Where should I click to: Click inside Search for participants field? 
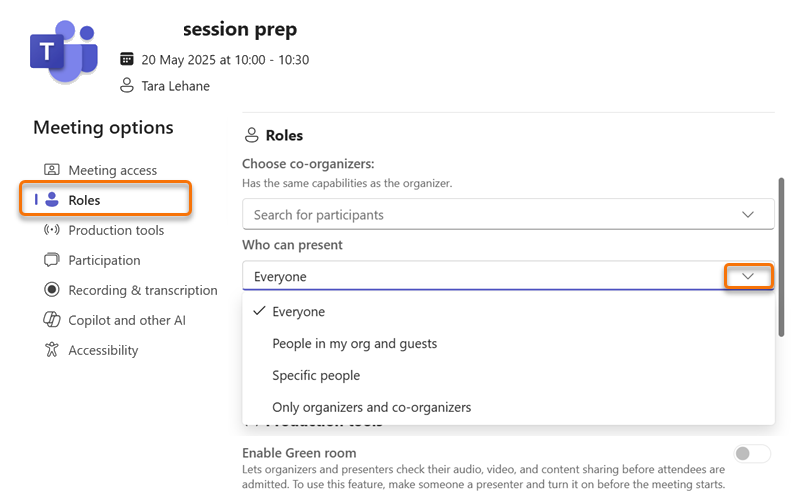[x=480, y=214]
